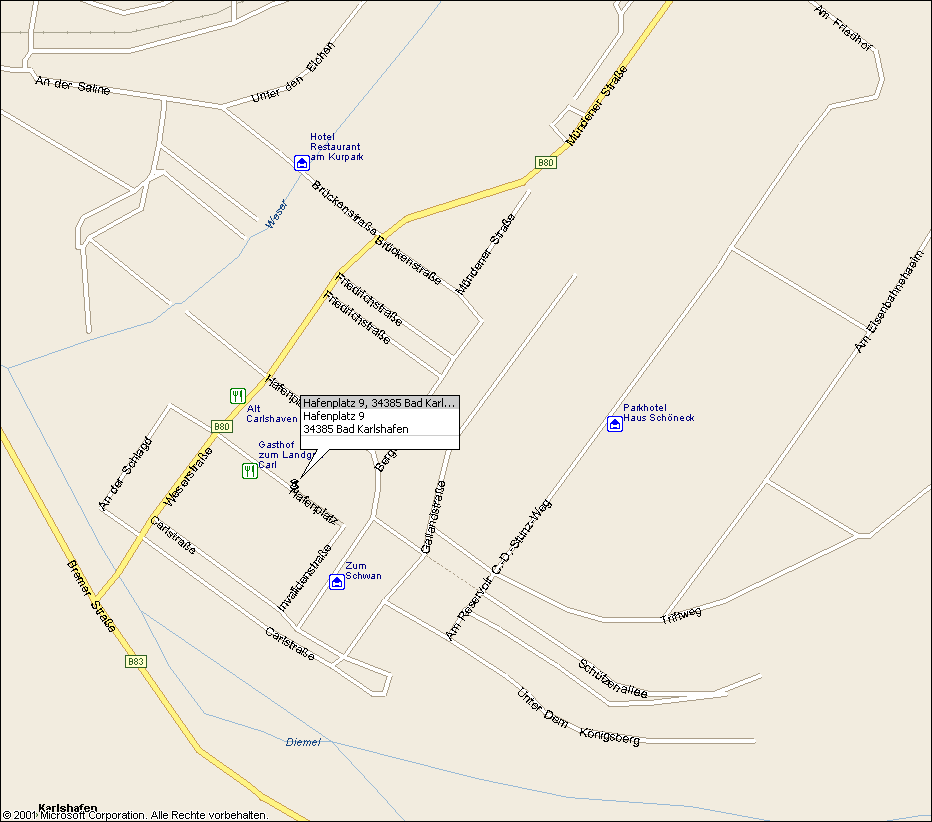Click the Diemel river label

coord(303,742)
